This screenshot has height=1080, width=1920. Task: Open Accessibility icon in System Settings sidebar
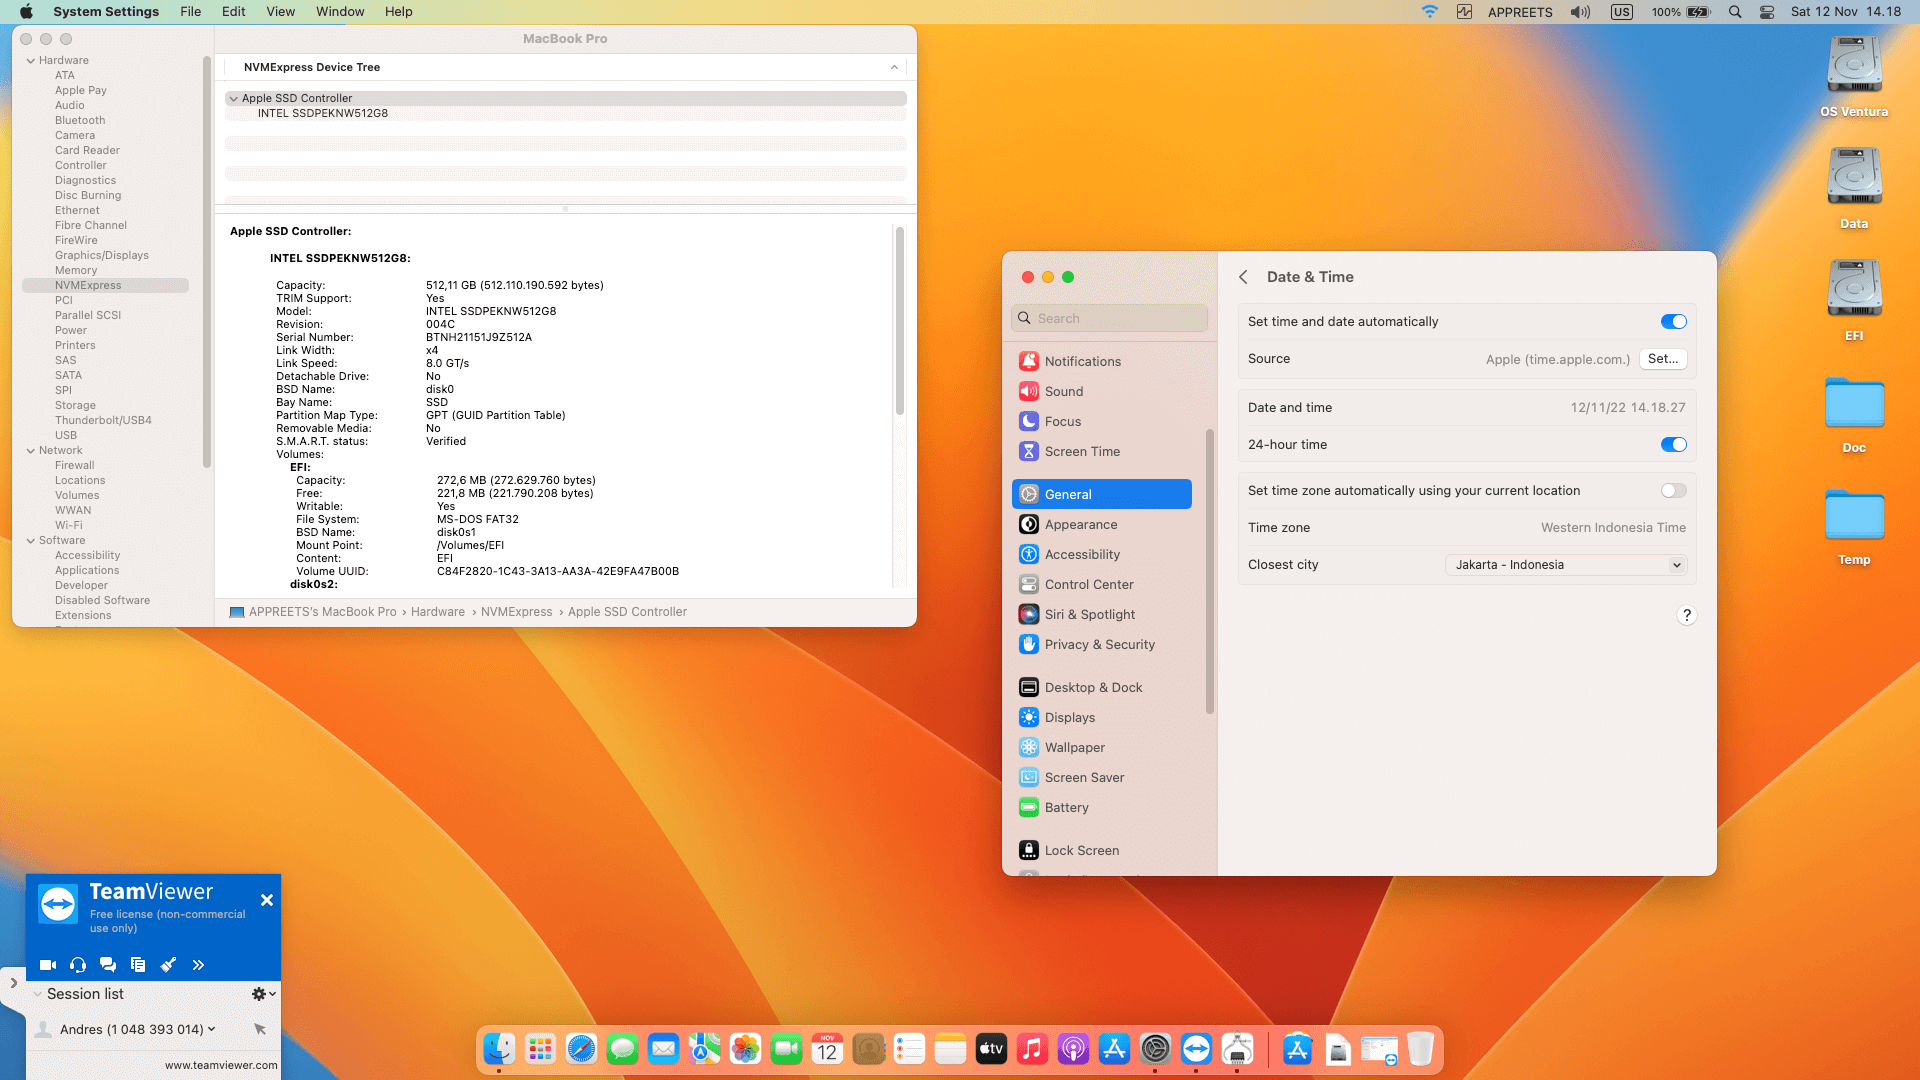[1029, 554]
